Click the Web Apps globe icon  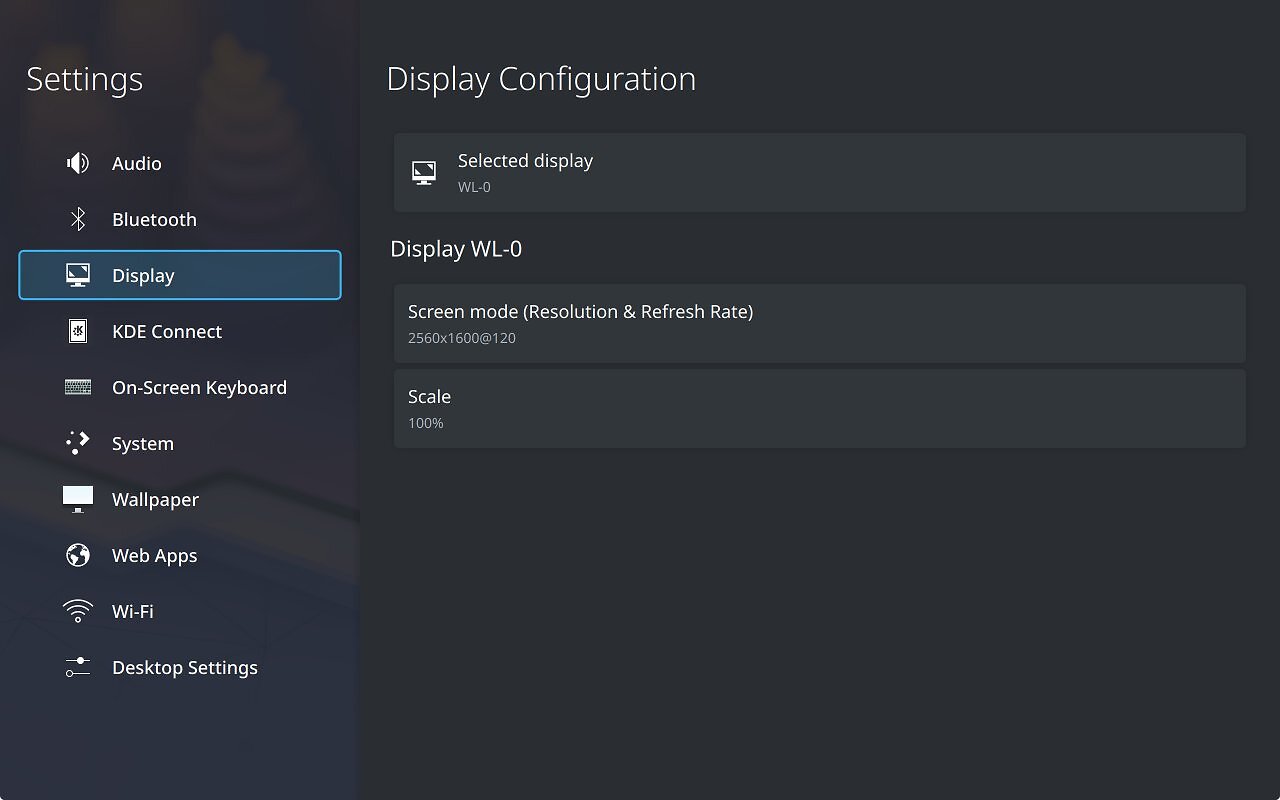click(x=78, y=555)
